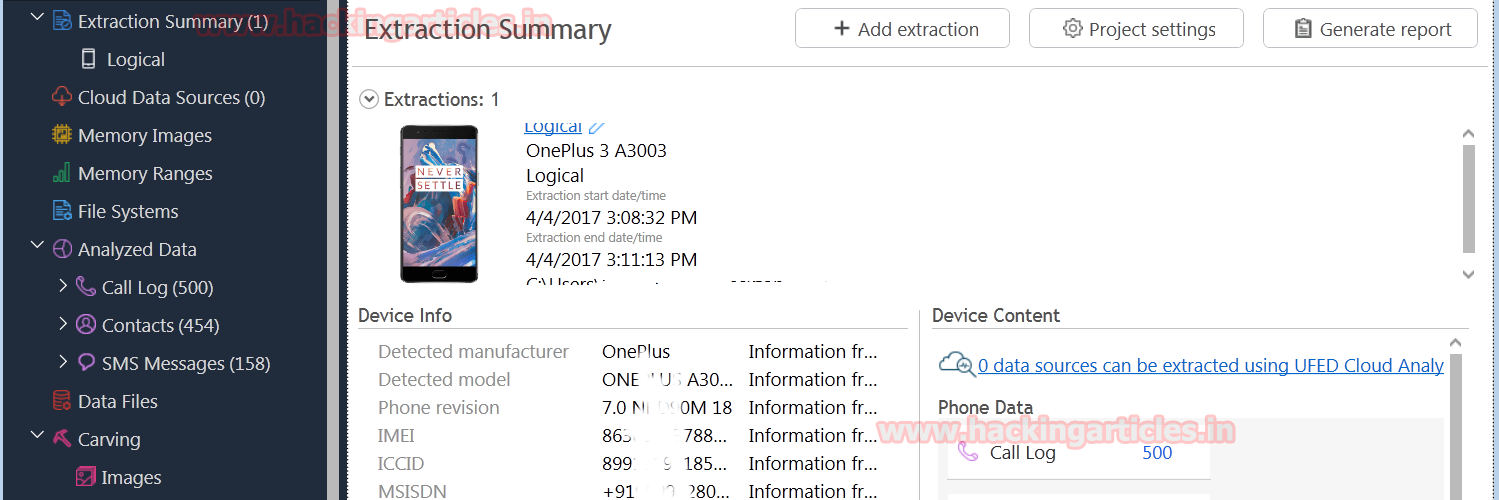This screenshot has height=500, width=1499.
Task: Expand the SMS Messages (158) node
Action: click(63, 362)
